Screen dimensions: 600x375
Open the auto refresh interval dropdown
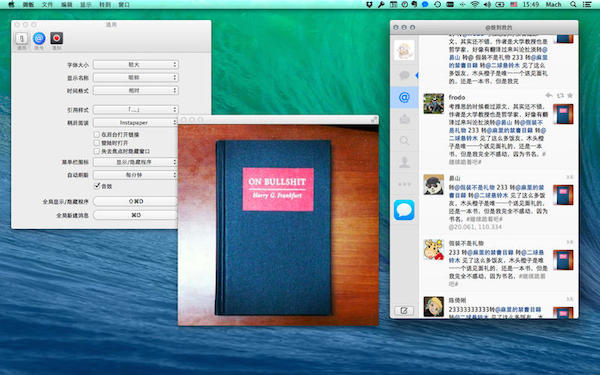136,175
